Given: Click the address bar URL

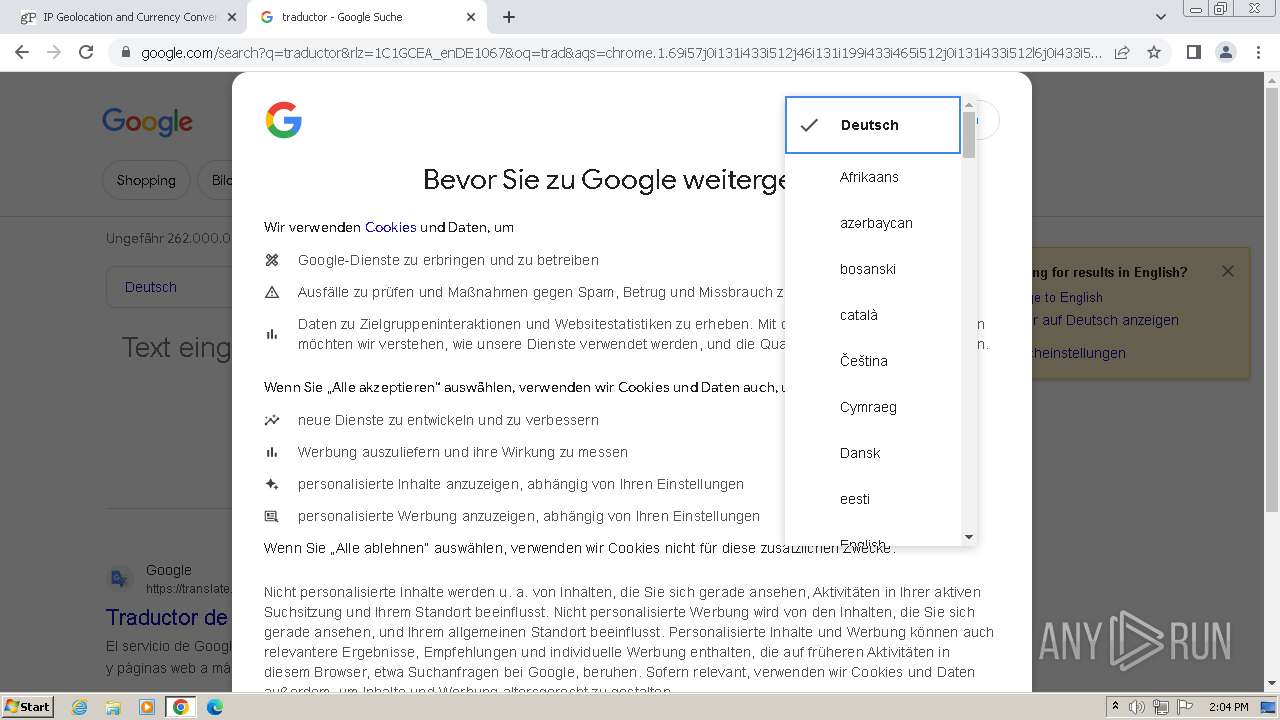Looking at the screenshot, I should click(620, 52).
